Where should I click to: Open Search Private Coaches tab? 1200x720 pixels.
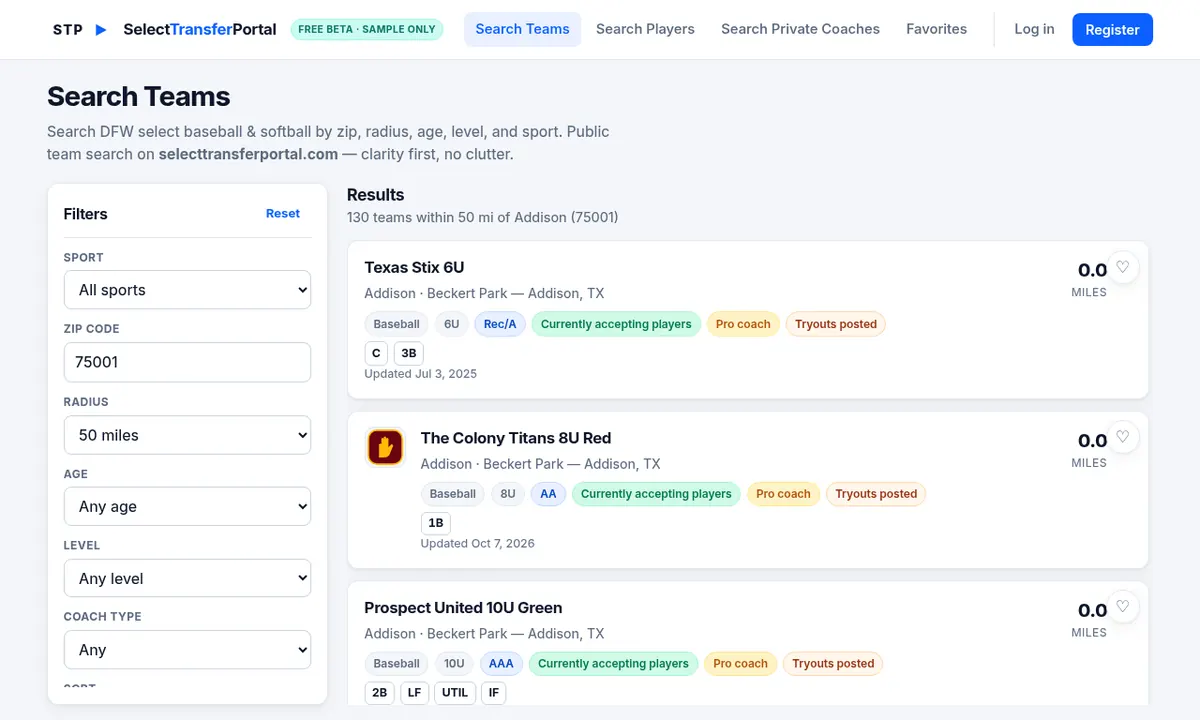click(x=800, y=29)
